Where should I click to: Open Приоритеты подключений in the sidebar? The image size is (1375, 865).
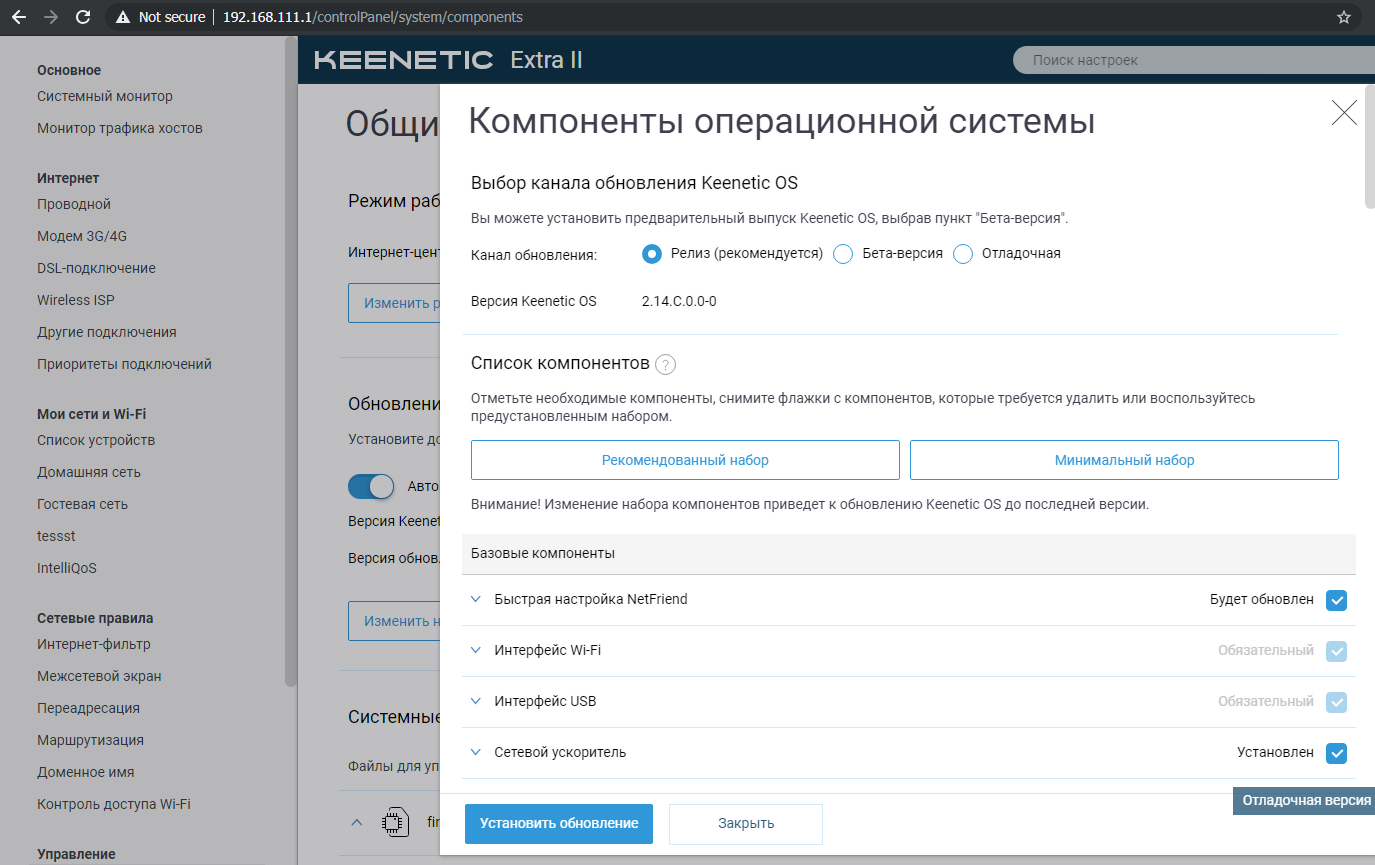(x=124, y=364)
